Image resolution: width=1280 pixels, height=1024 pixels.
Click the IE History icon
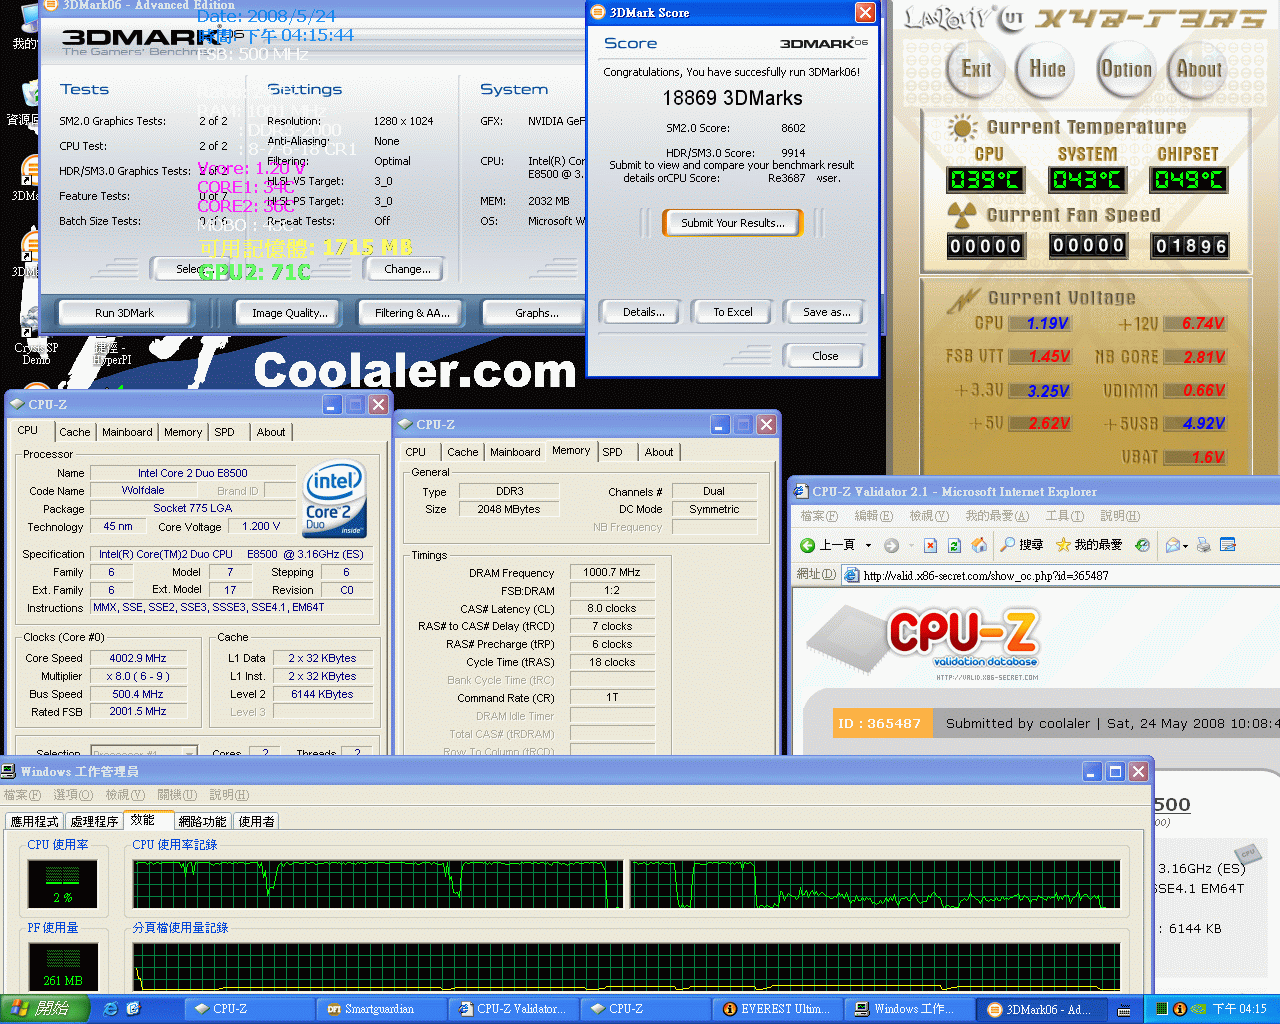(x=1142, y=545)
